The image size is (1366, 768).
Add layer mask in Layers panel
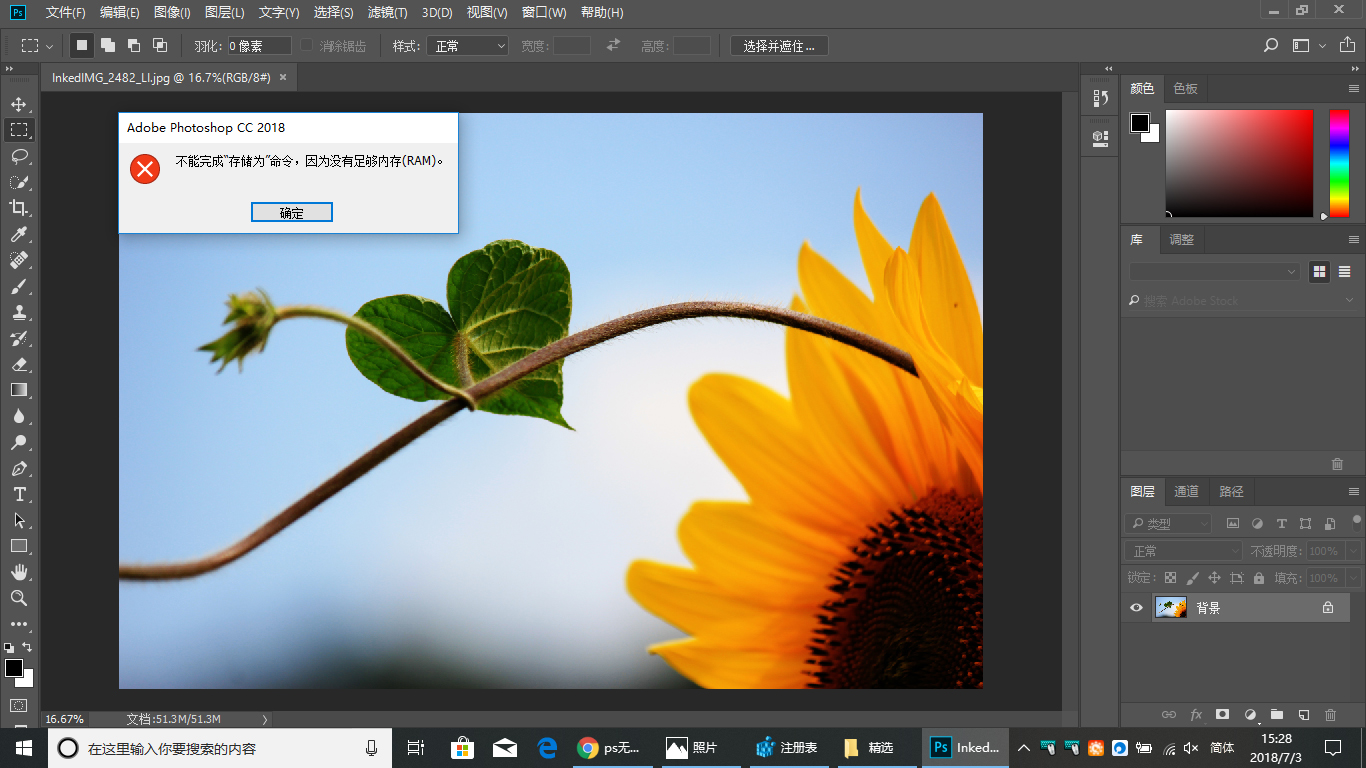pyautogui.click(x=1222, y=715)
